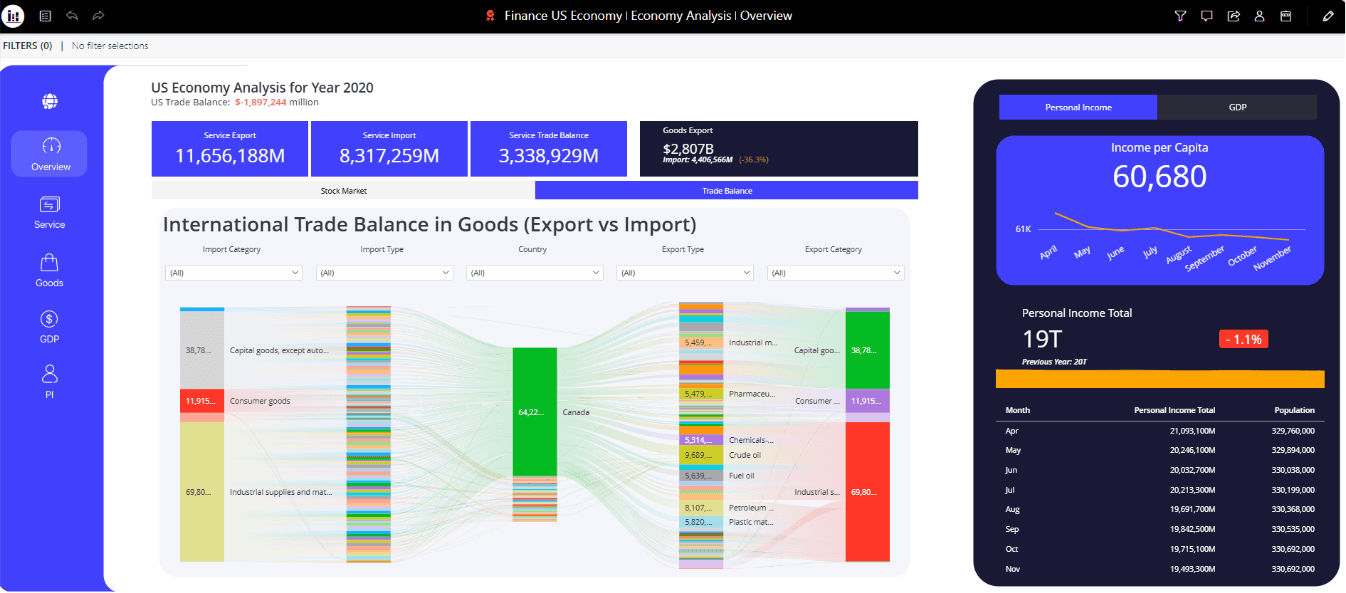Viewport: 1346px width, 593px height.
Task: Click the FILTERS (0) label
Action: (27, 46)
